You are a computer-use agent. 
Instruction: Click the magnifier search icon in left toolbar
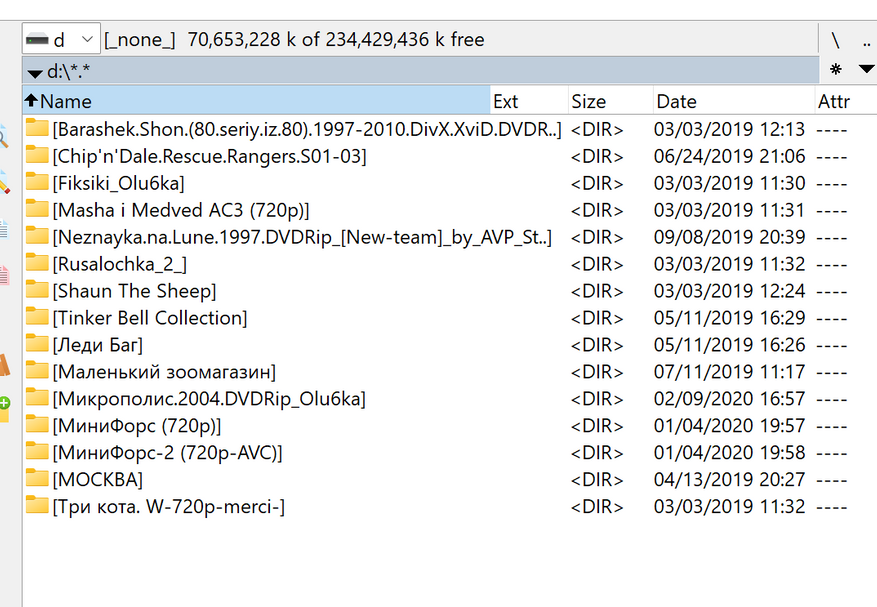[4, 137]
